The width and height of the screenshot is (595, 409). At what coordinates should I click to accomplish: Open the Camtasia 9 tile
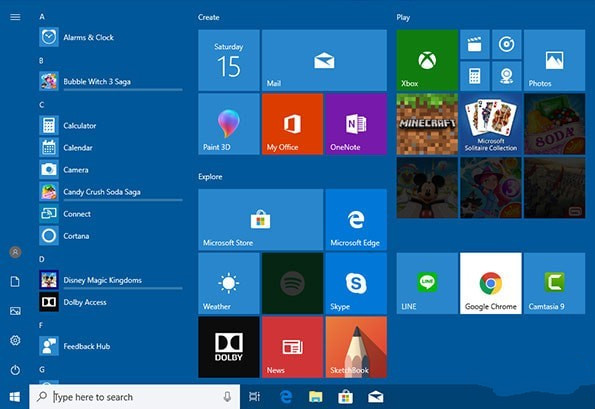(554, 283)
